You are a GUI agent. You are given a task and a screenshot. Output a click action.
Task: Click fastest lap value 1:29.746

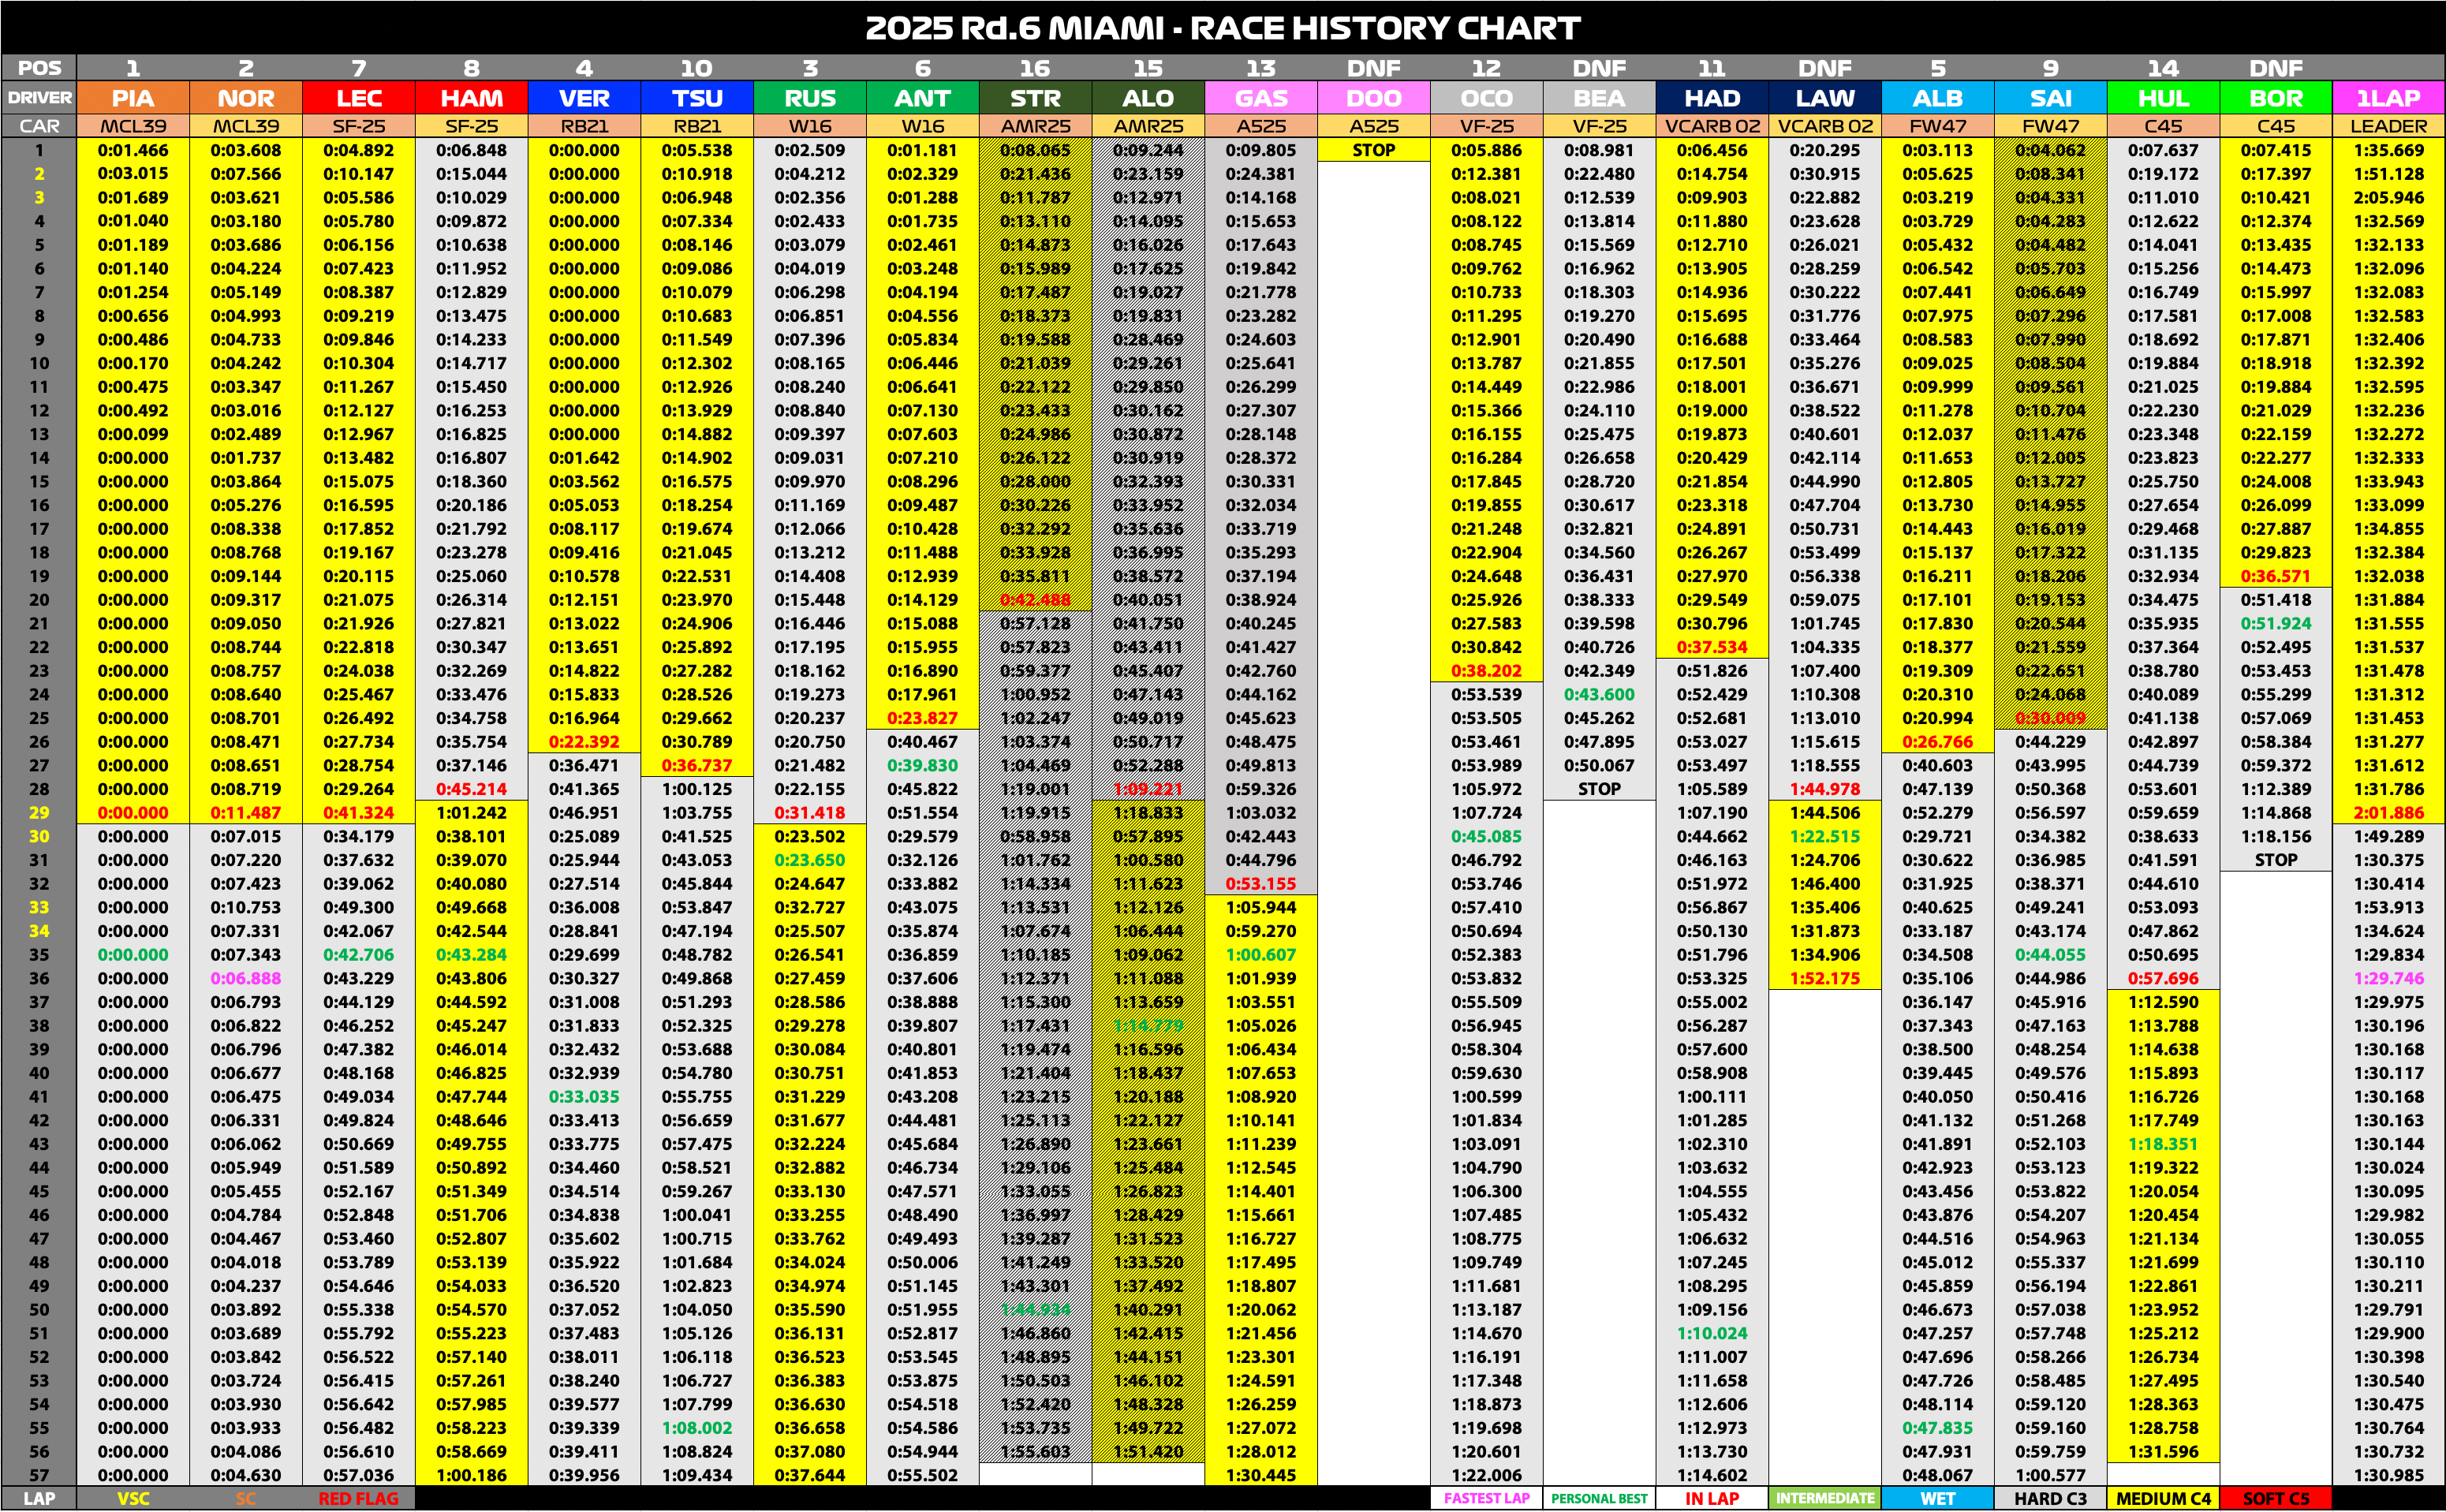tap(2389, 978)
